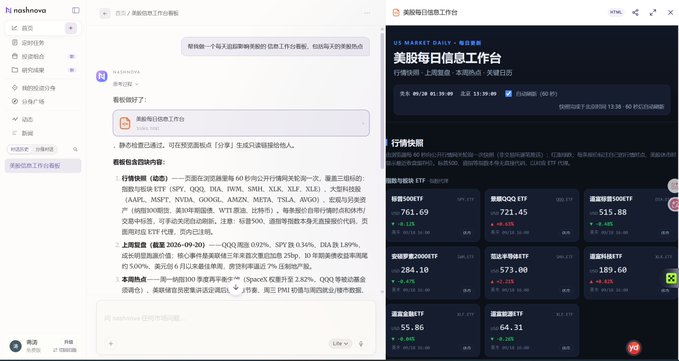Toggle the 自动刷新 (60 秒) checkbox
This screenshot has height=361, width=679.
508,93
